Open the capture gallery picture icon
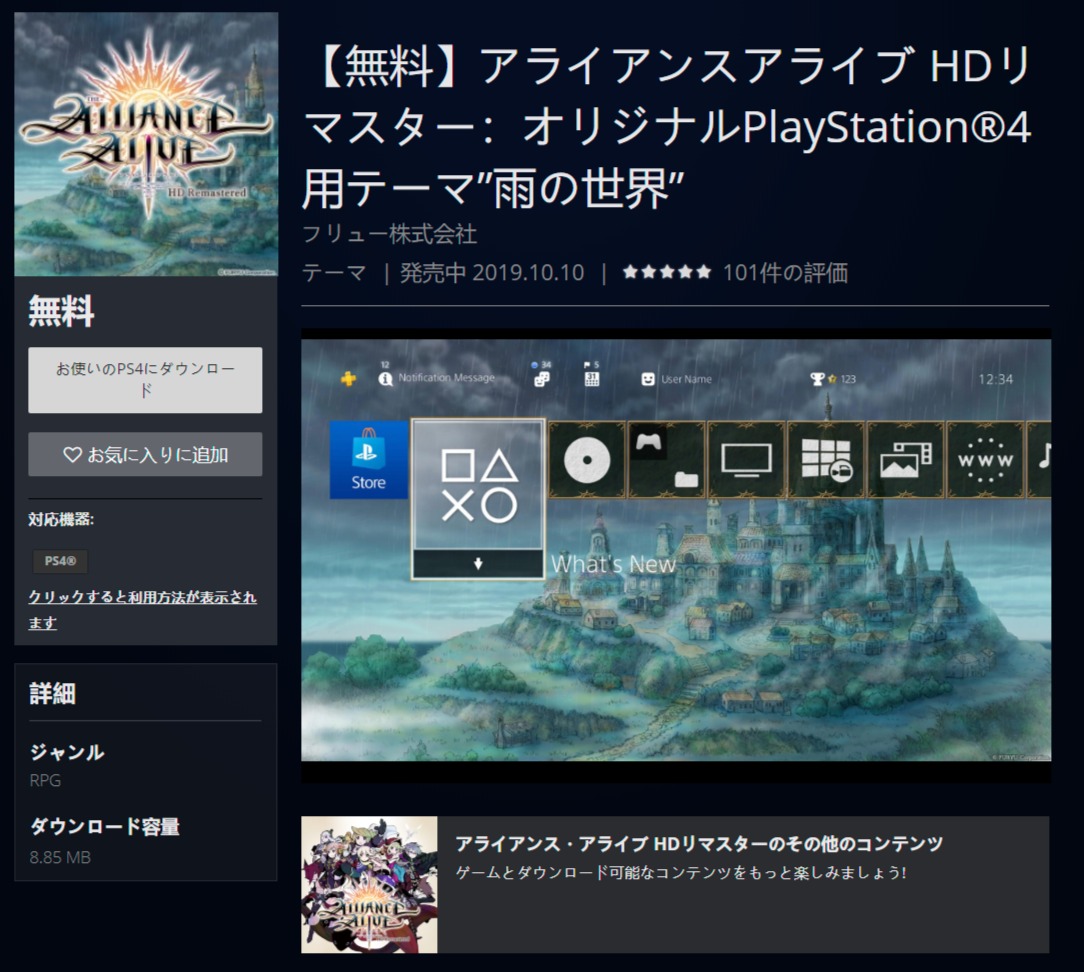This screenshot has width=1084, height=972. tap(906, 460)
